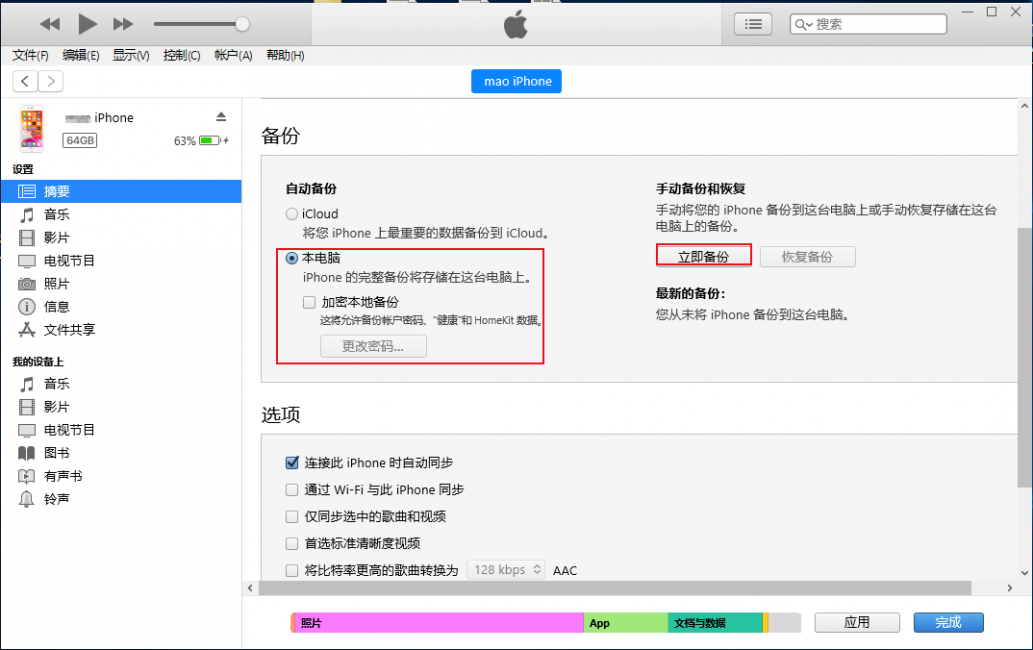The width and height of the screenshot is (1033, 650).
Task: Select the iCloud backup radio button
Action: click(292, 214)
